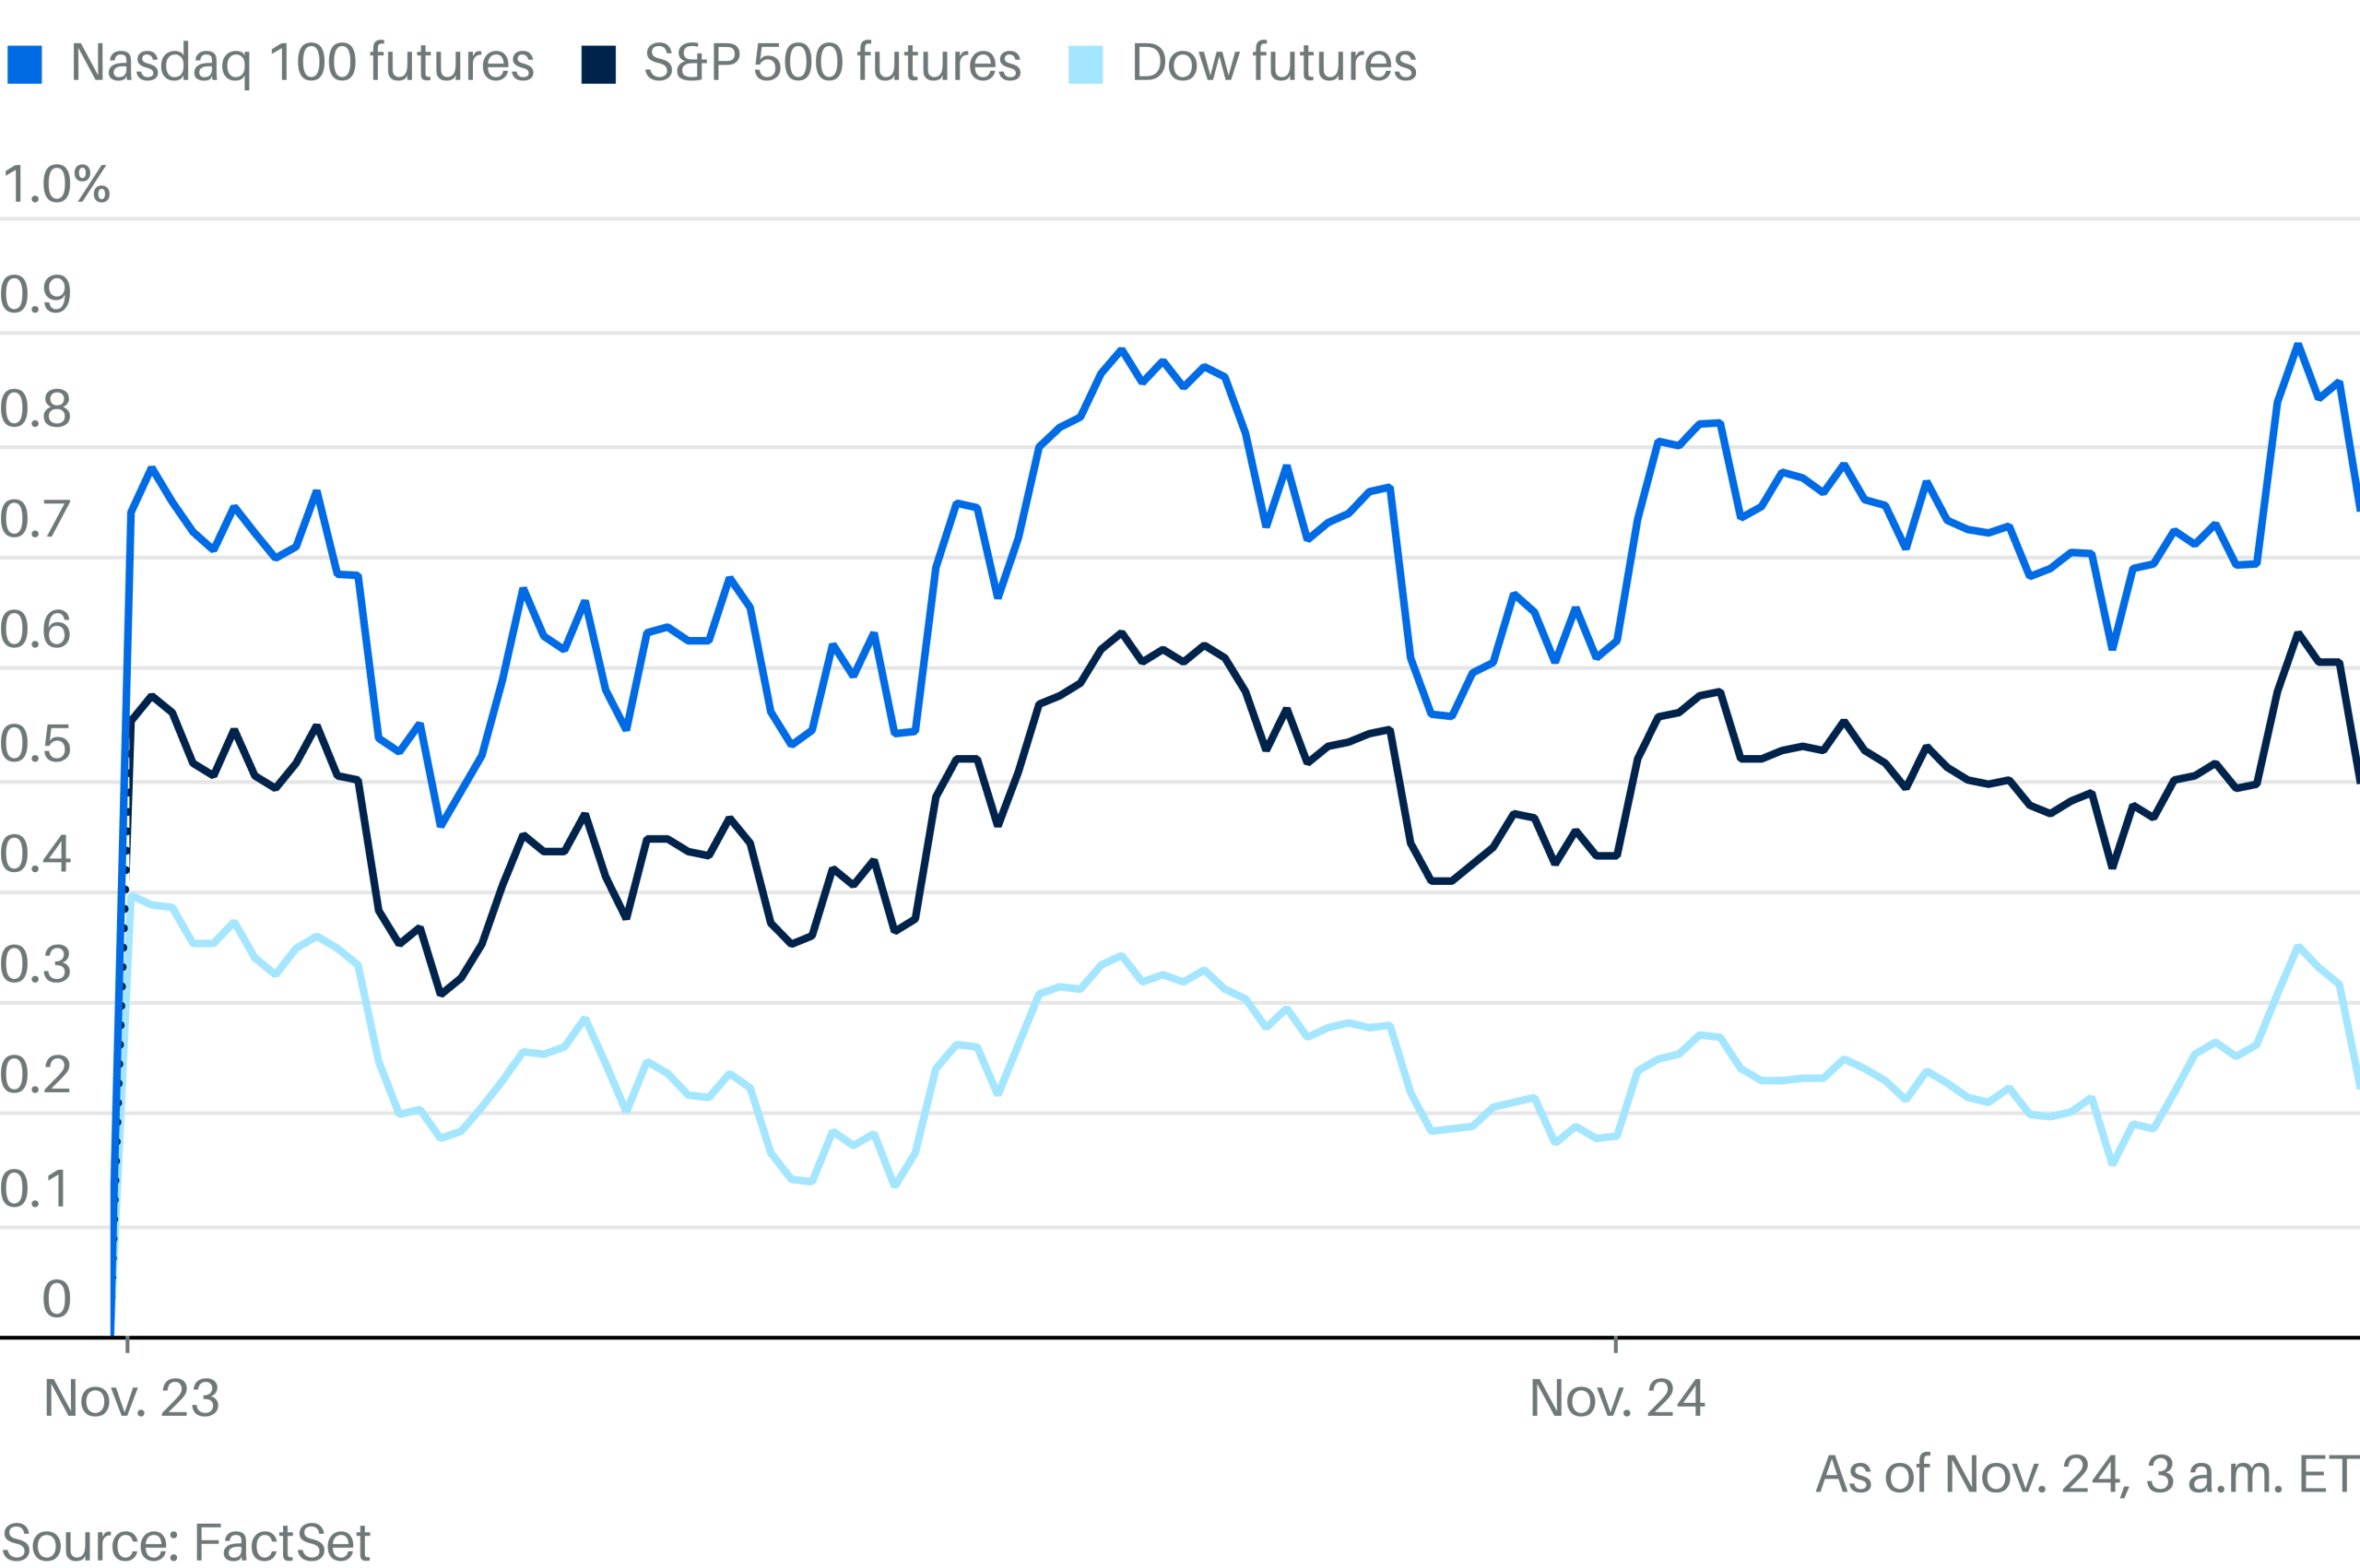Select the "S&P 500 futures" legend label
The image size is (2360, 1568).
832,63
